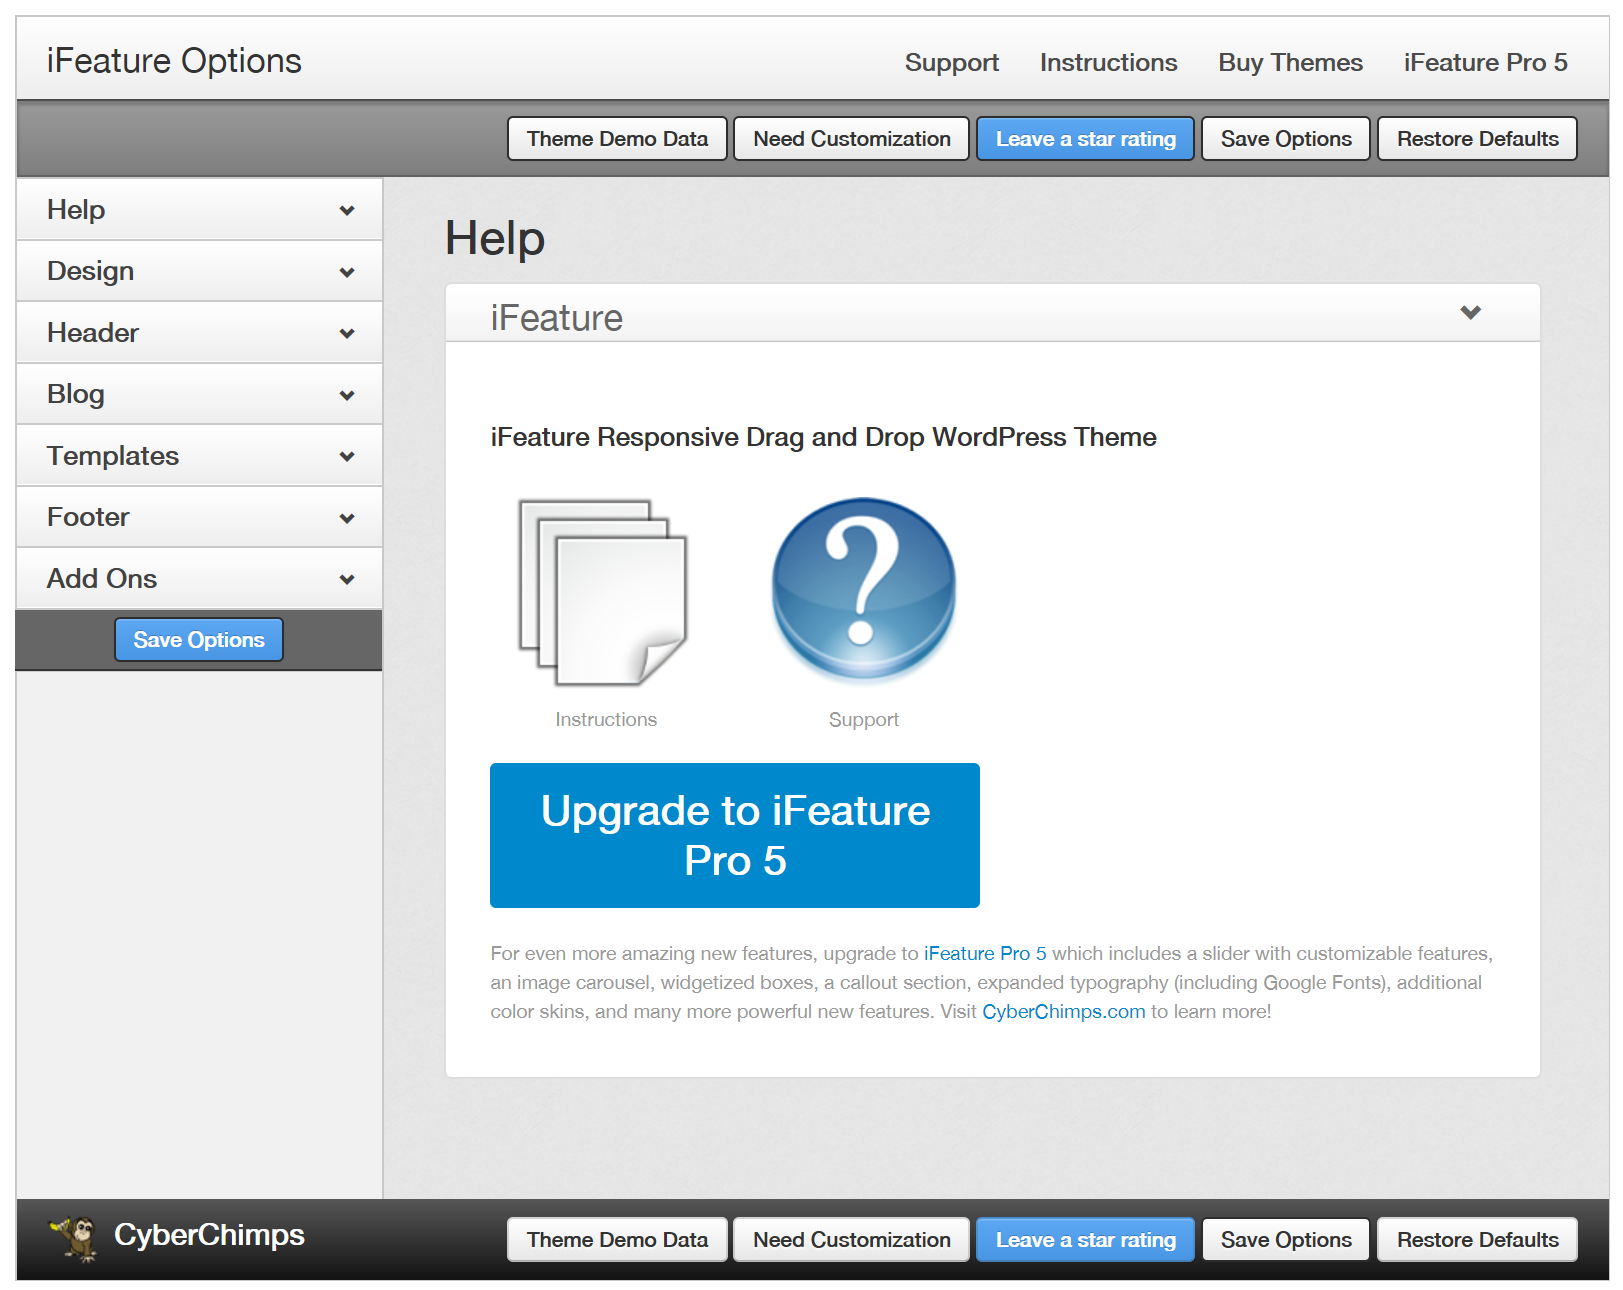This screenshot has height=1290, width=1623.
Task: Click the iFeature Options title
Action: 174,61
